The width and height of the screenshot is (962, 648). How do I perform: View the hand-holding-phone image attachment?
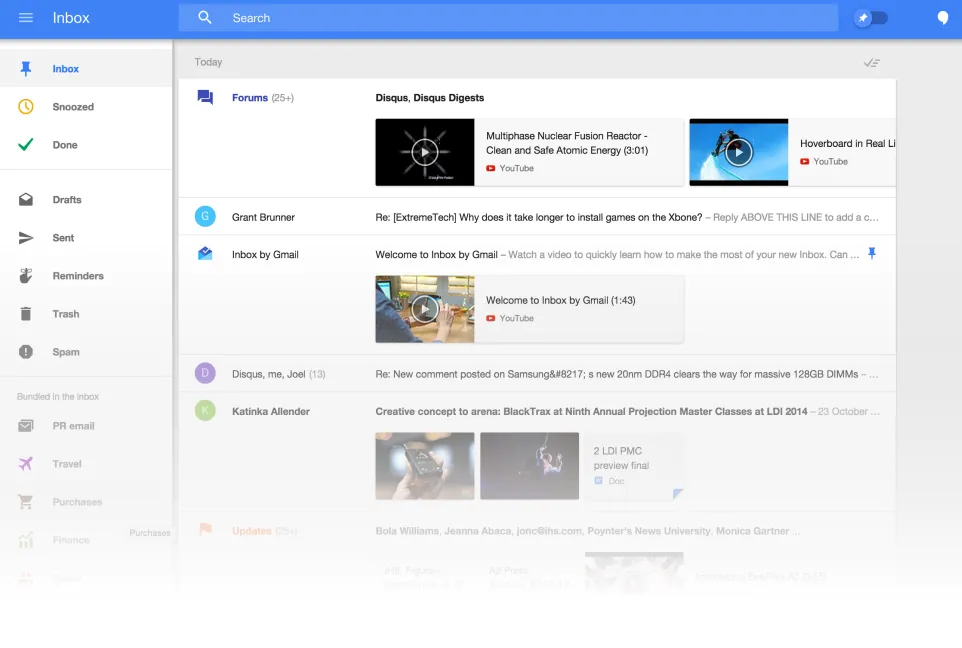[x=425, y=466]
